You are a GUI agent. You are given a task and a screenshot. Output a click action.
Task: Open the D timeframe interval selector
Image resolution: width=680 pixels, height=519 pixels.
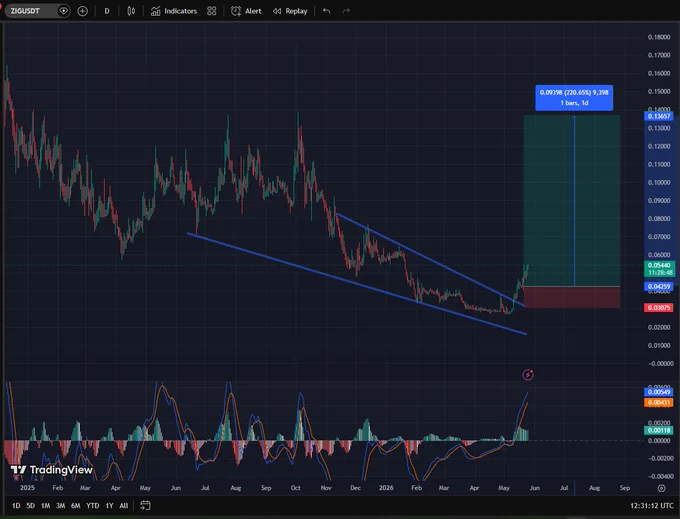(x=107, y=11)
